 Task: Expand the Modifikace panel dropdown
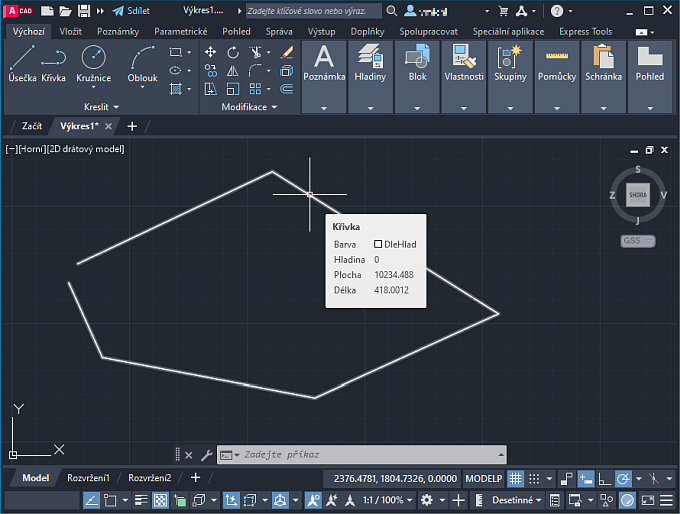[x=249, y=106]
